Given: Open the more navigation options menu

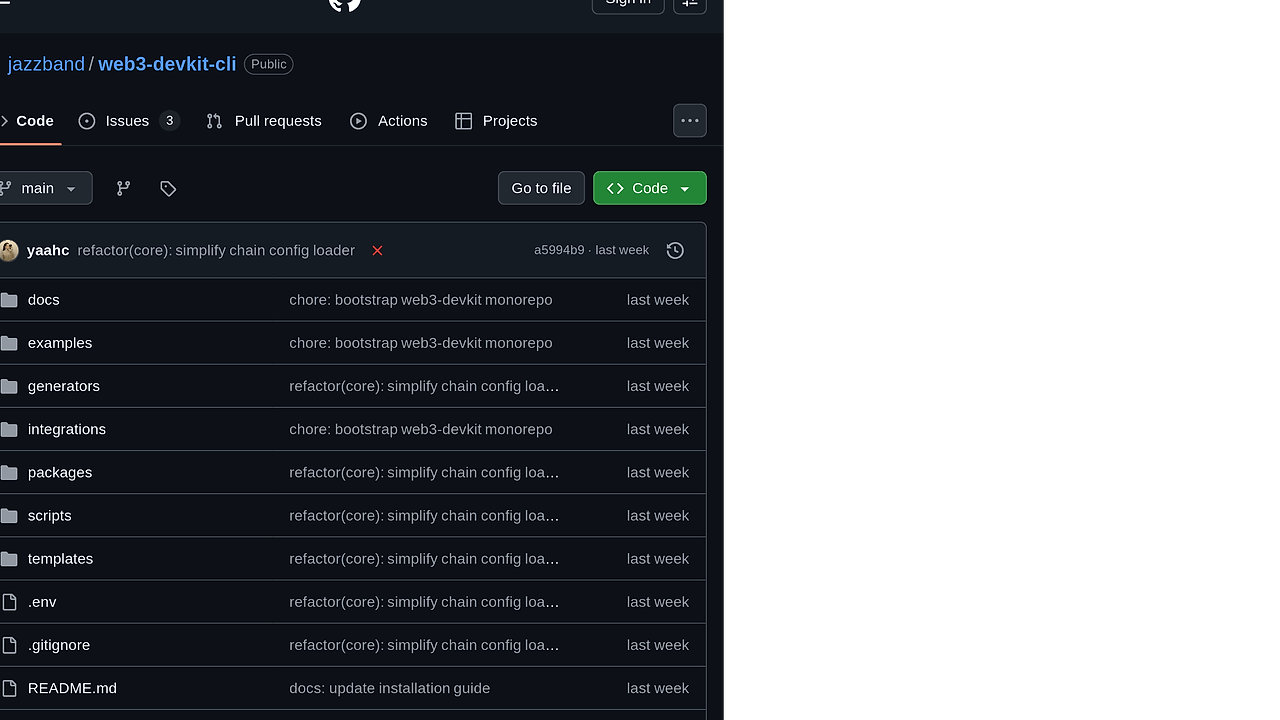Looking at the screenshot, I should coord(690,121).
